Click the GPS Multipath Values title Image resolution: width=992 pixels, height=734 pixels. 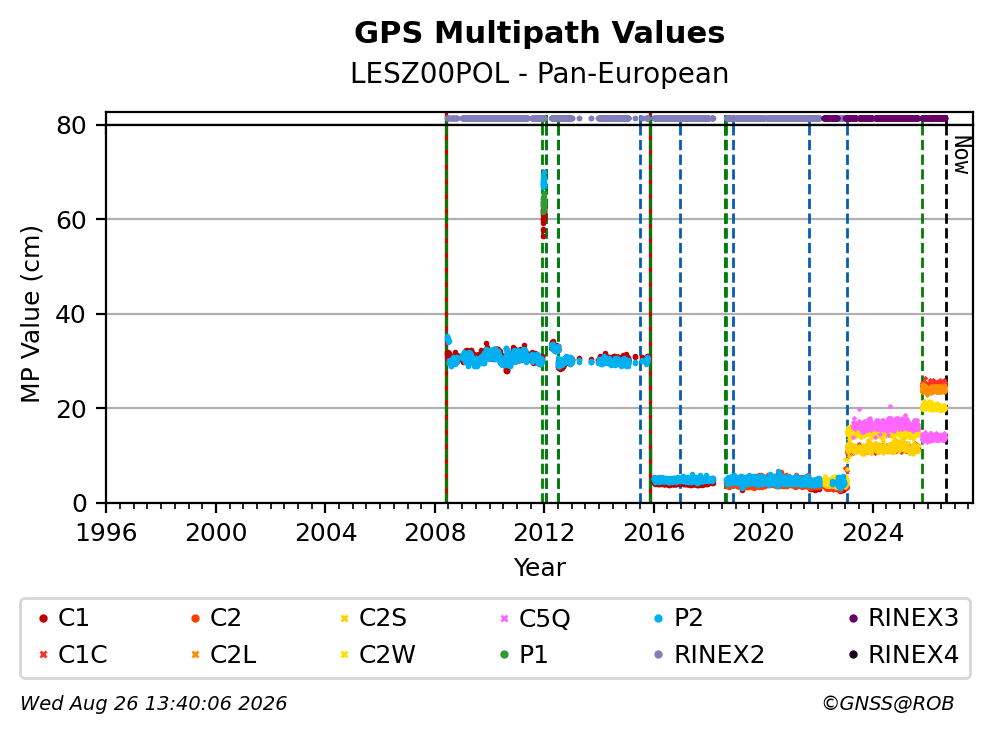pyautogui.click(x=539, y=33)
